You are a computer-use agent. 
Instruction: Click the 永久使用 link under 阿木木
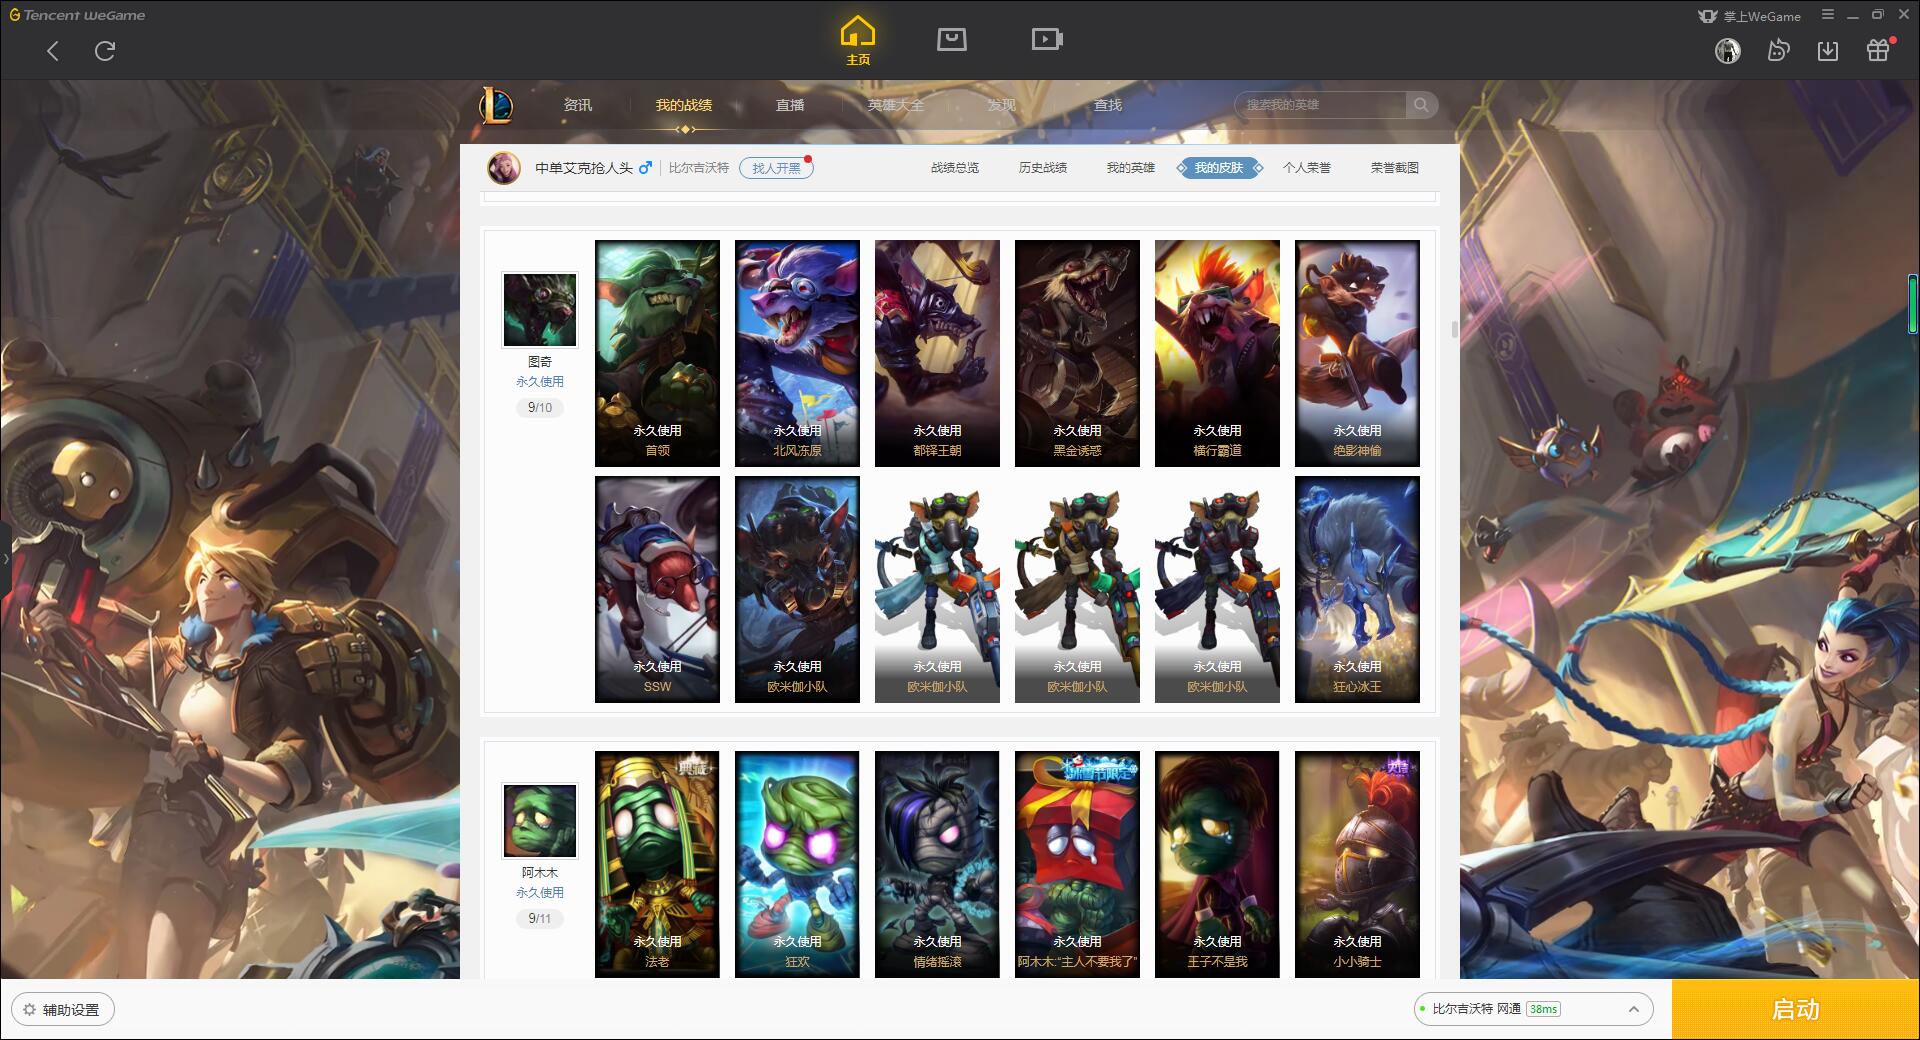(540, 893)
